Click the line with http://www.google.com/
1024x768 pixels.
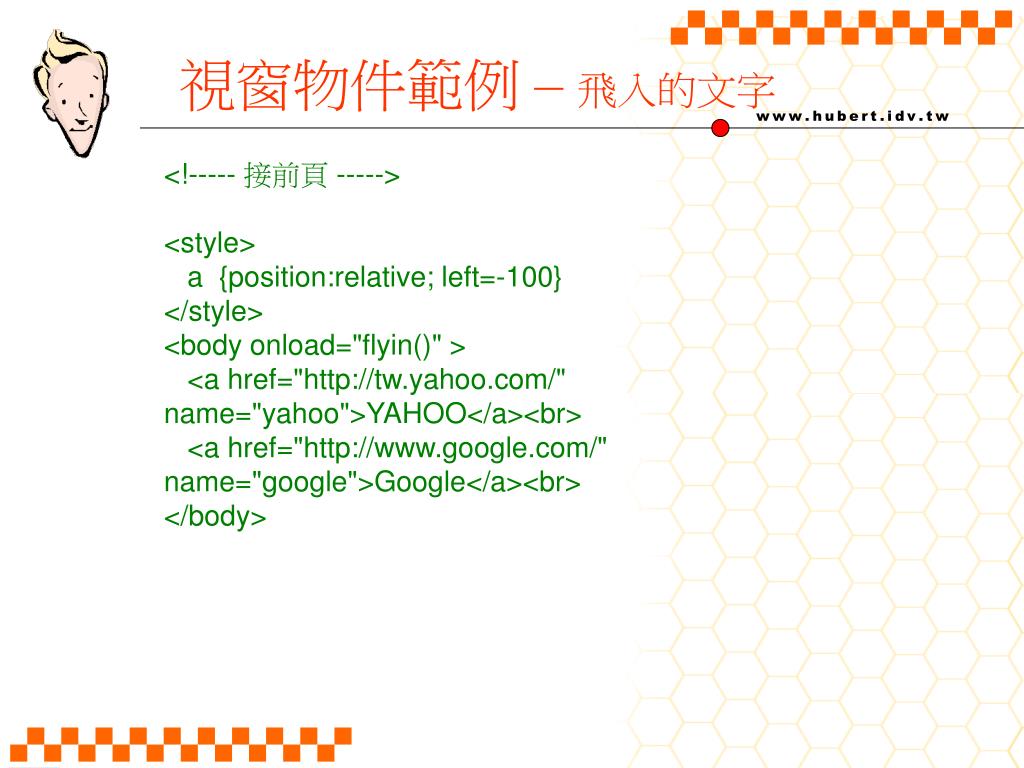pos(397,448)
